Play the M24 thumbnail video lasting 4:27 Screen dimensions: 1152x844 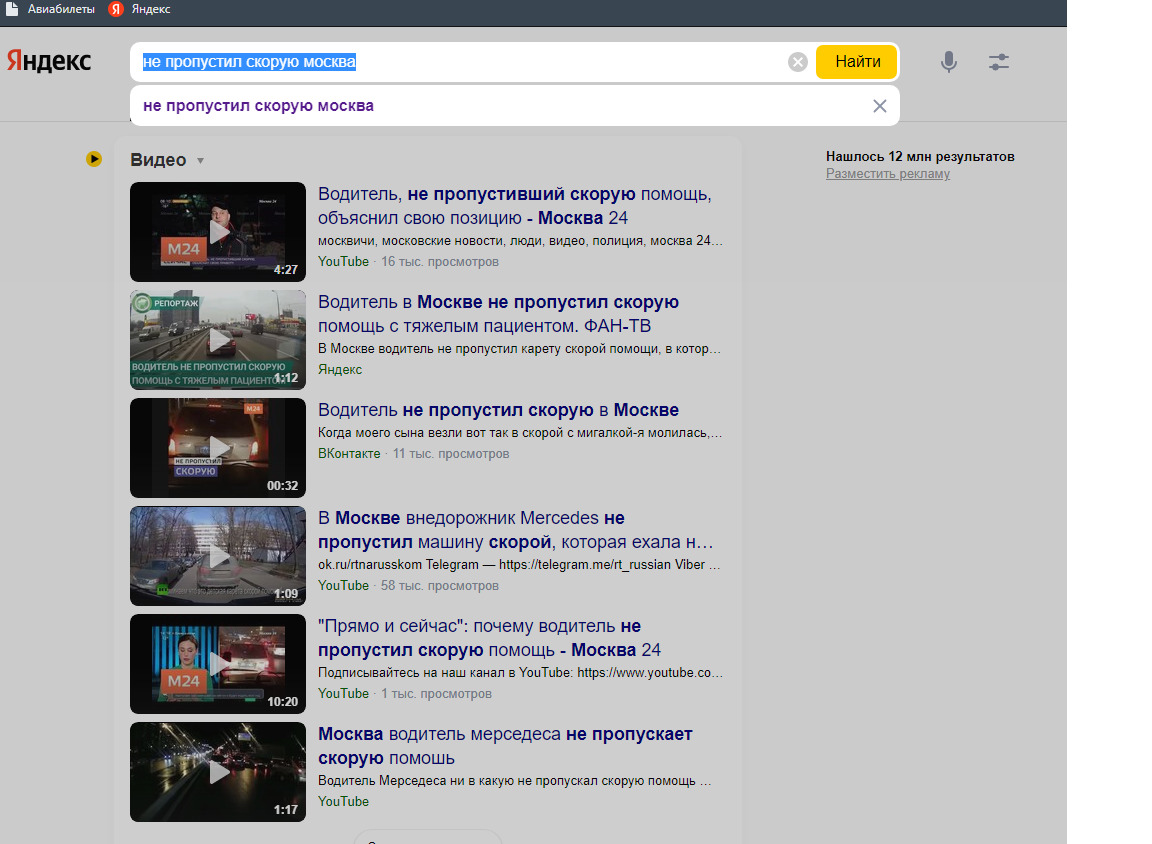(218, 232)
